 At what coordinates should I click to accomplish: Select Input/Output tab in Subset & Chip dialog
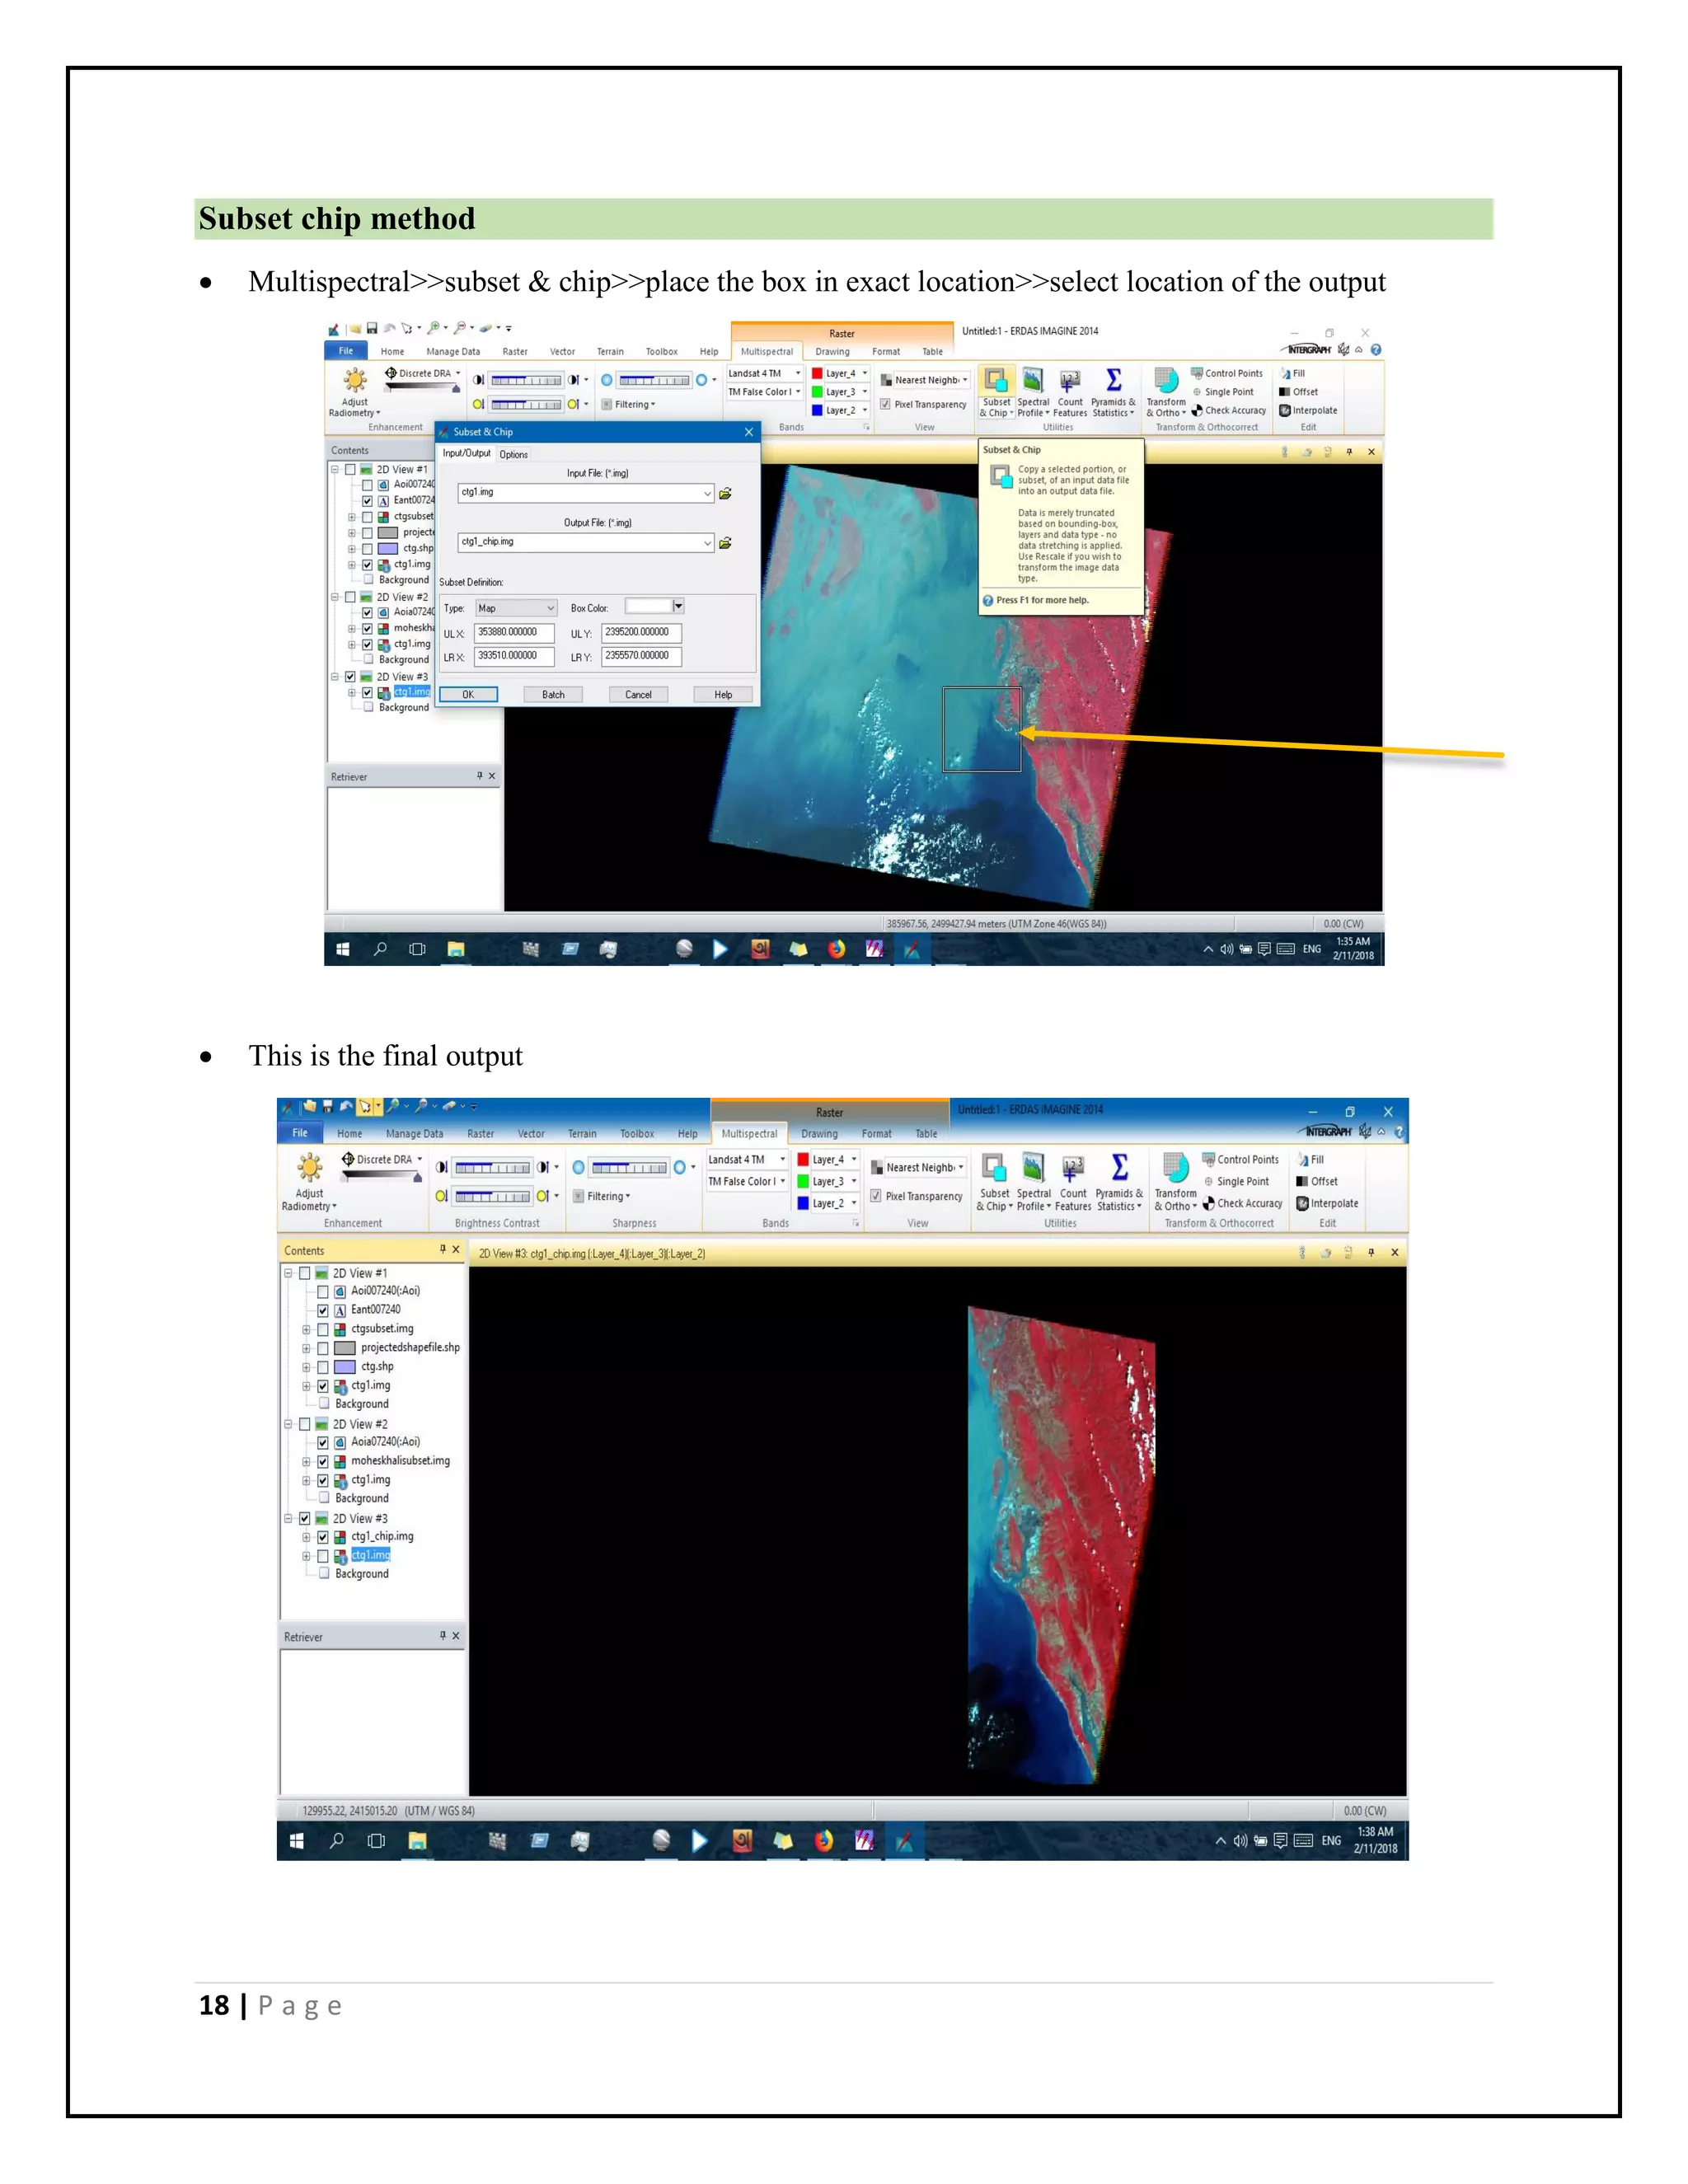point(467,453)
